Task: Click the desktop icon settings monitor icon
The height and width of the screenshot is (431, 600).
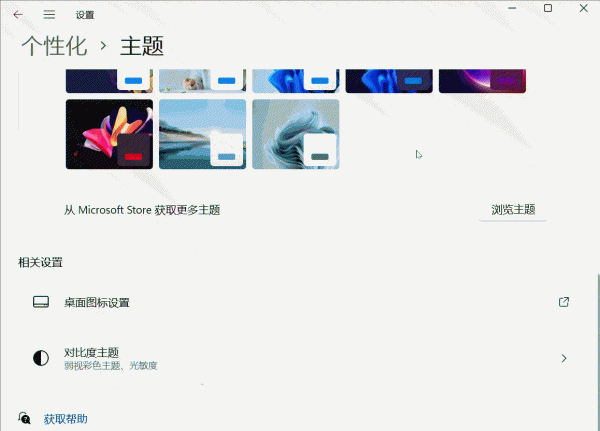Action: (x=41, y=302)
